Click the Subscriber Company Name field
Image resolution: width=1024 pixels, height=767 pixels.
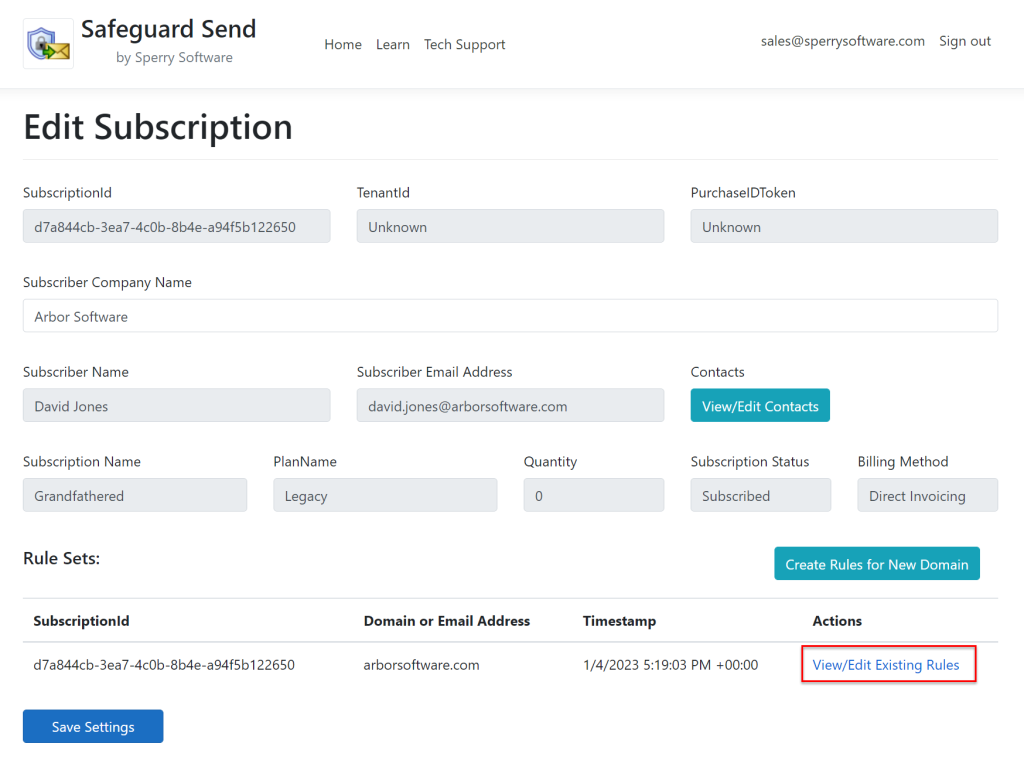coord(512,316)
